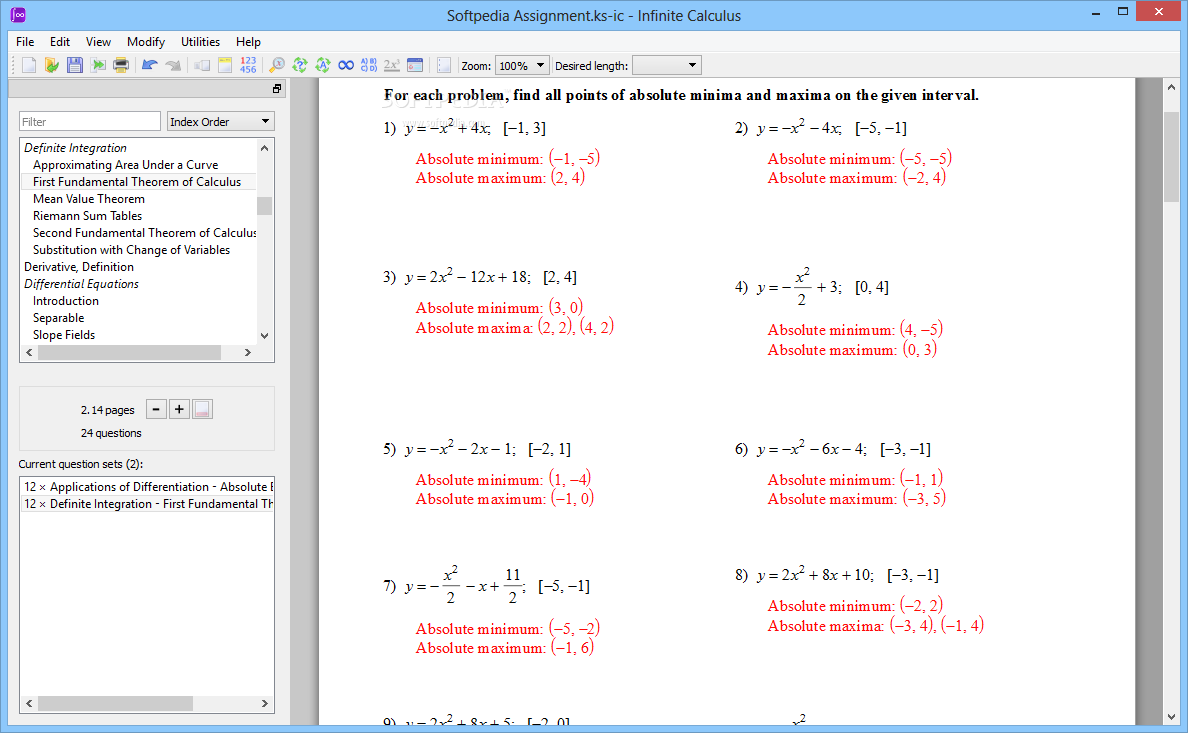This screenshot has height=733, width=1188.
Task: Minimize the Infinite Calculus window
Action: click(1096, 12)
